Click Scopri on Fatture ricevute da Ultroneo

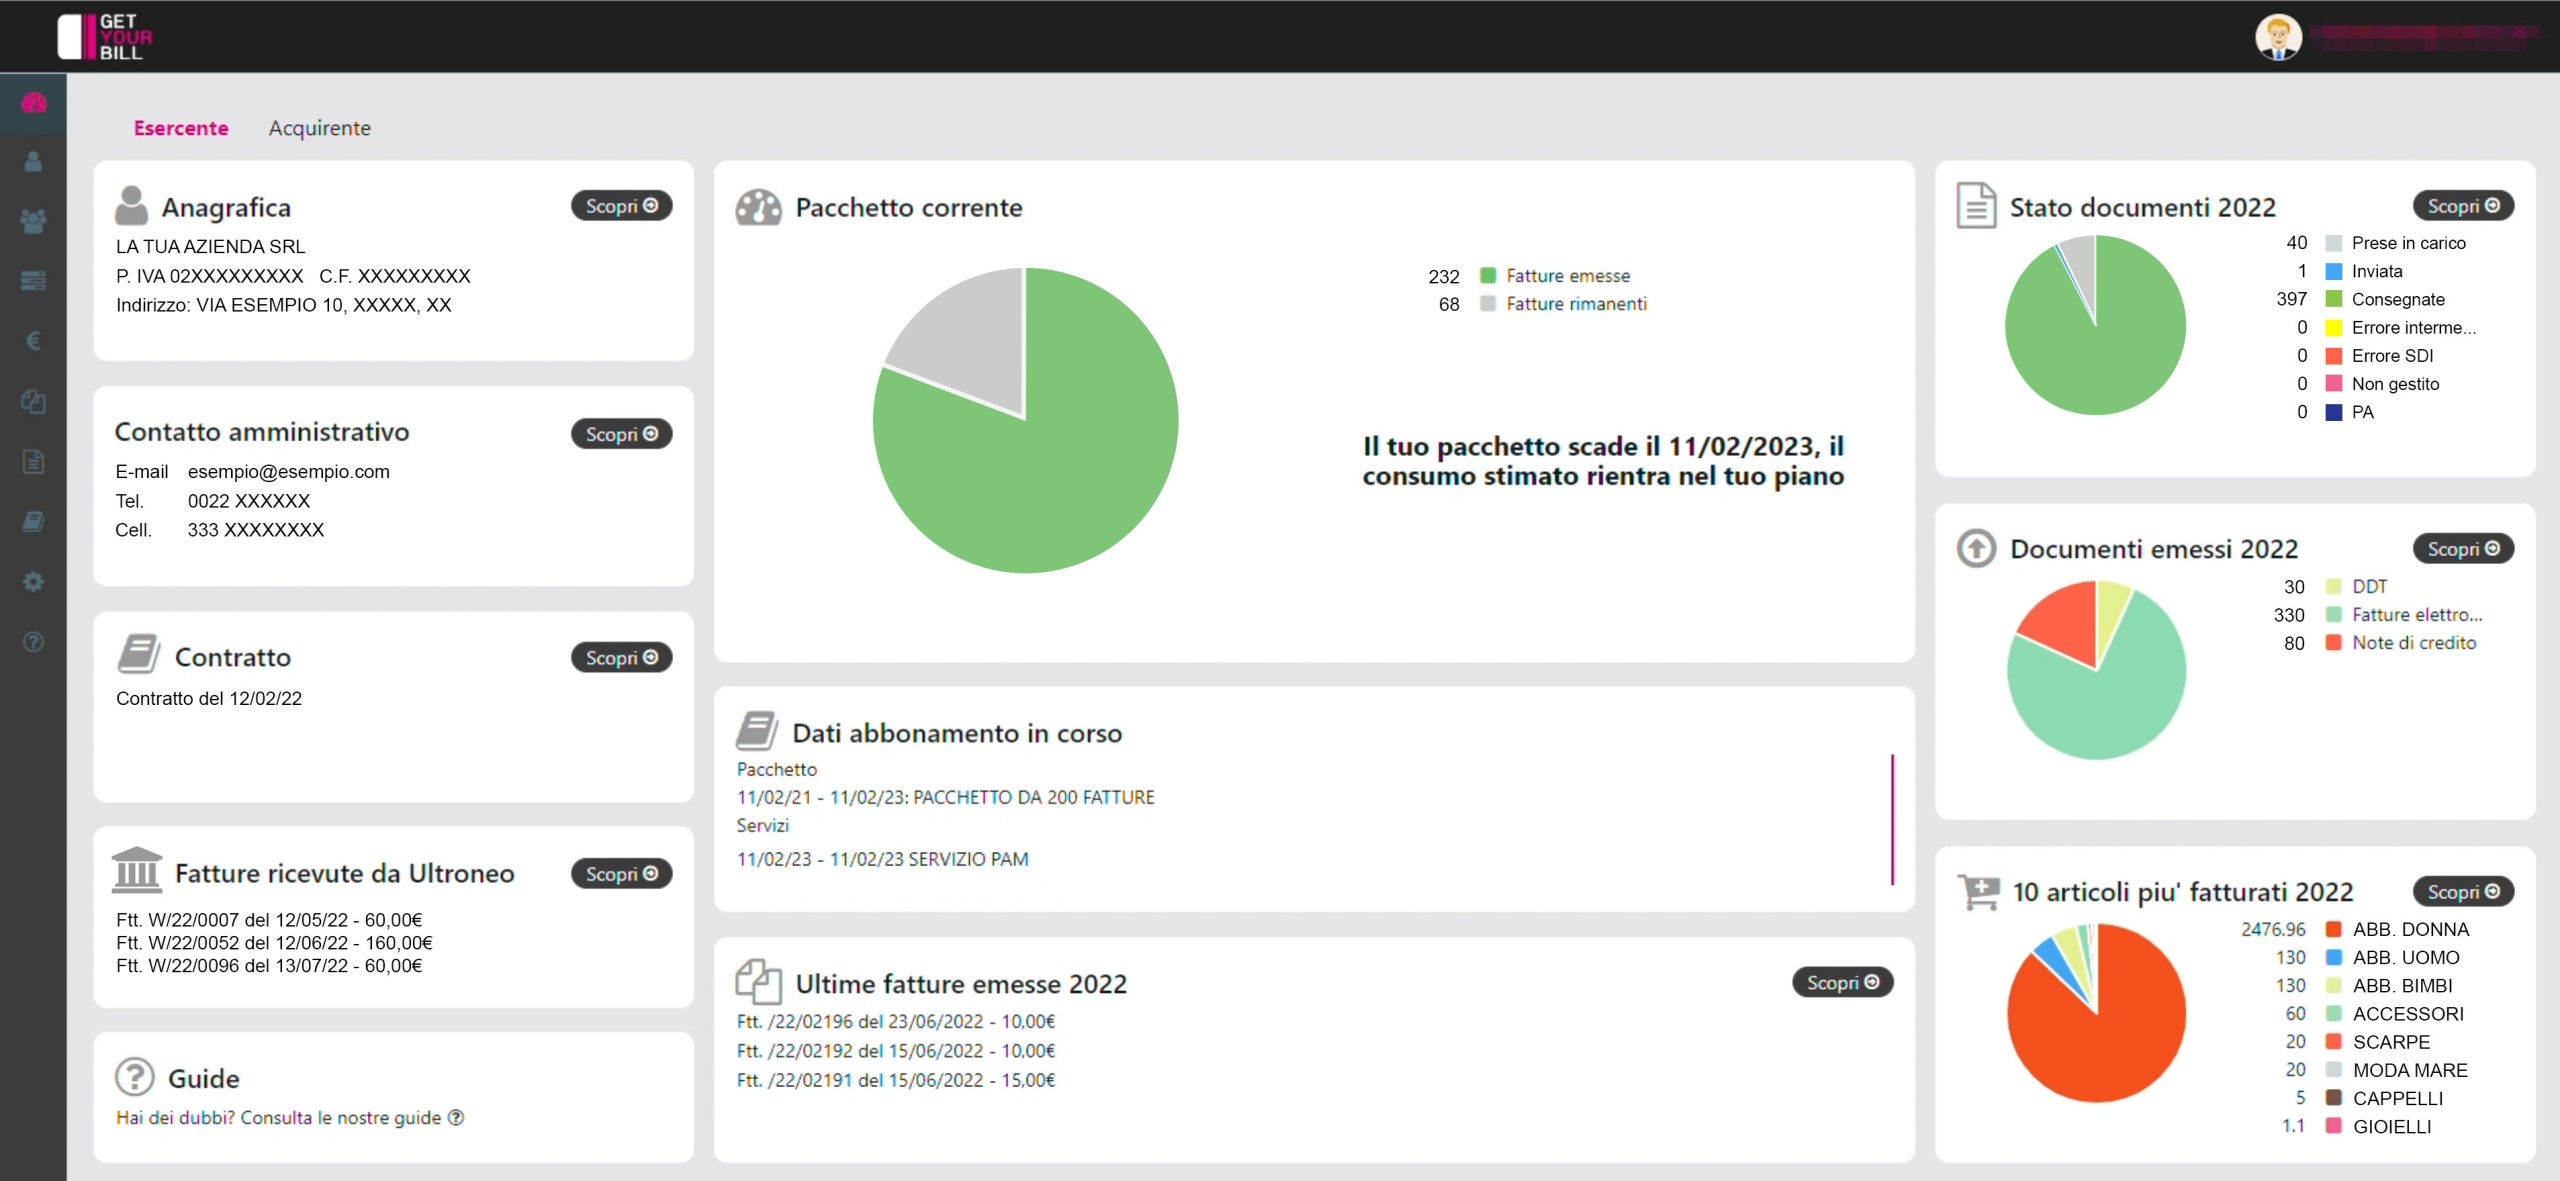pos(621,873)
